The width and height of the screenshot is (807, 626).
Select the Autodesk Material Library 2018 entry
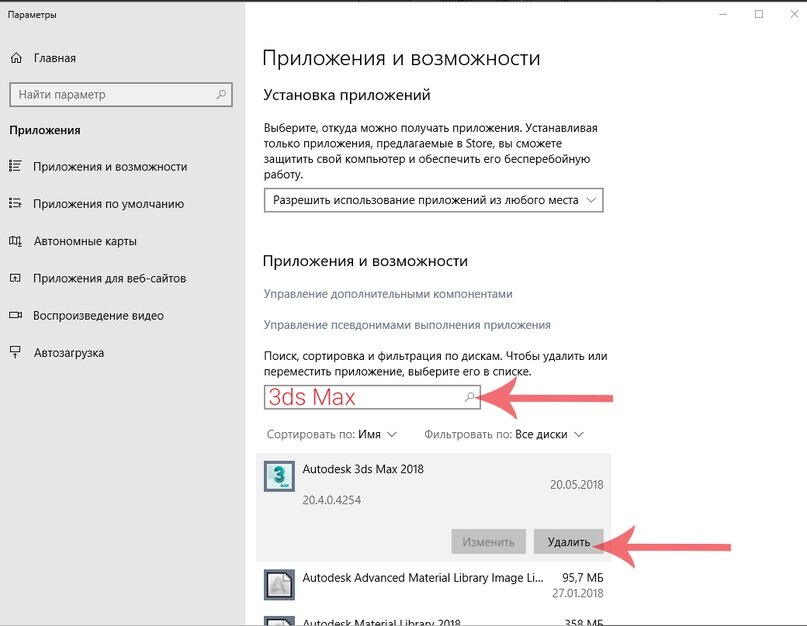click(x=433, y=620)
